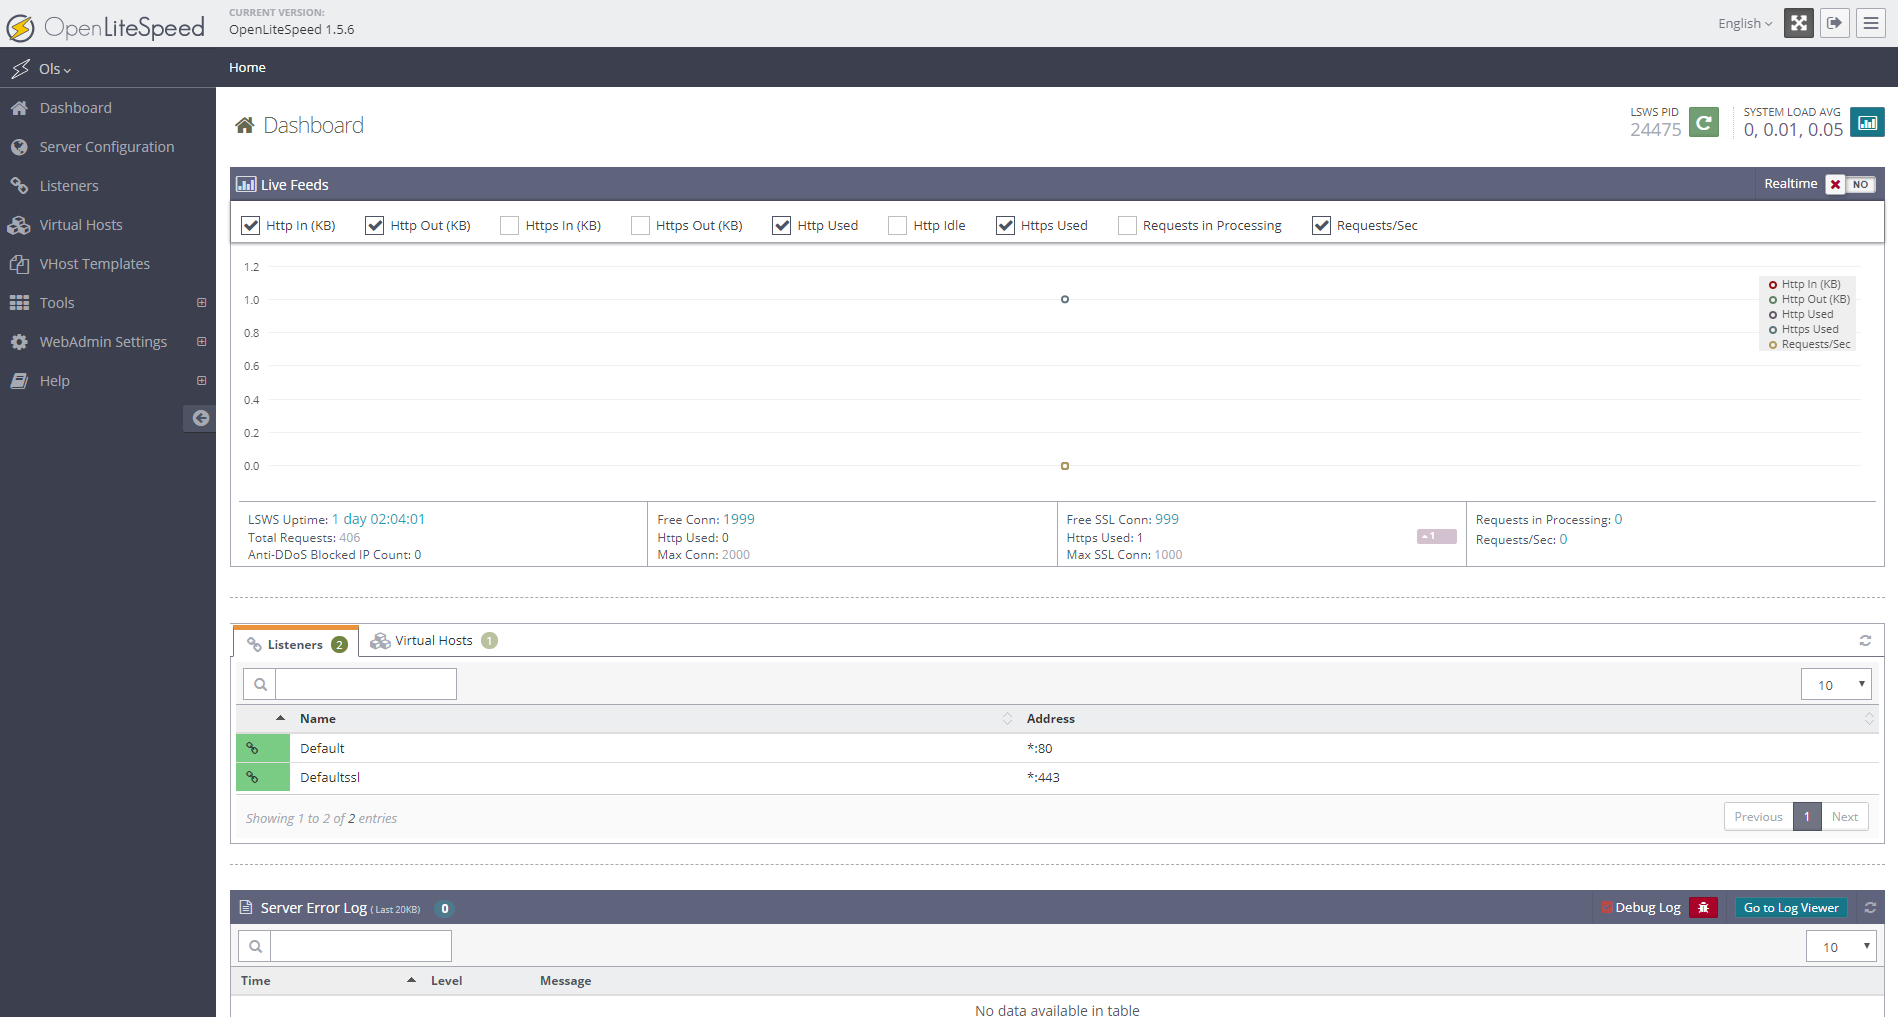This screenshot has width=1898, height=1017.
Task: Click the Go to Log Viewer button
Action: pos(1790,908)
